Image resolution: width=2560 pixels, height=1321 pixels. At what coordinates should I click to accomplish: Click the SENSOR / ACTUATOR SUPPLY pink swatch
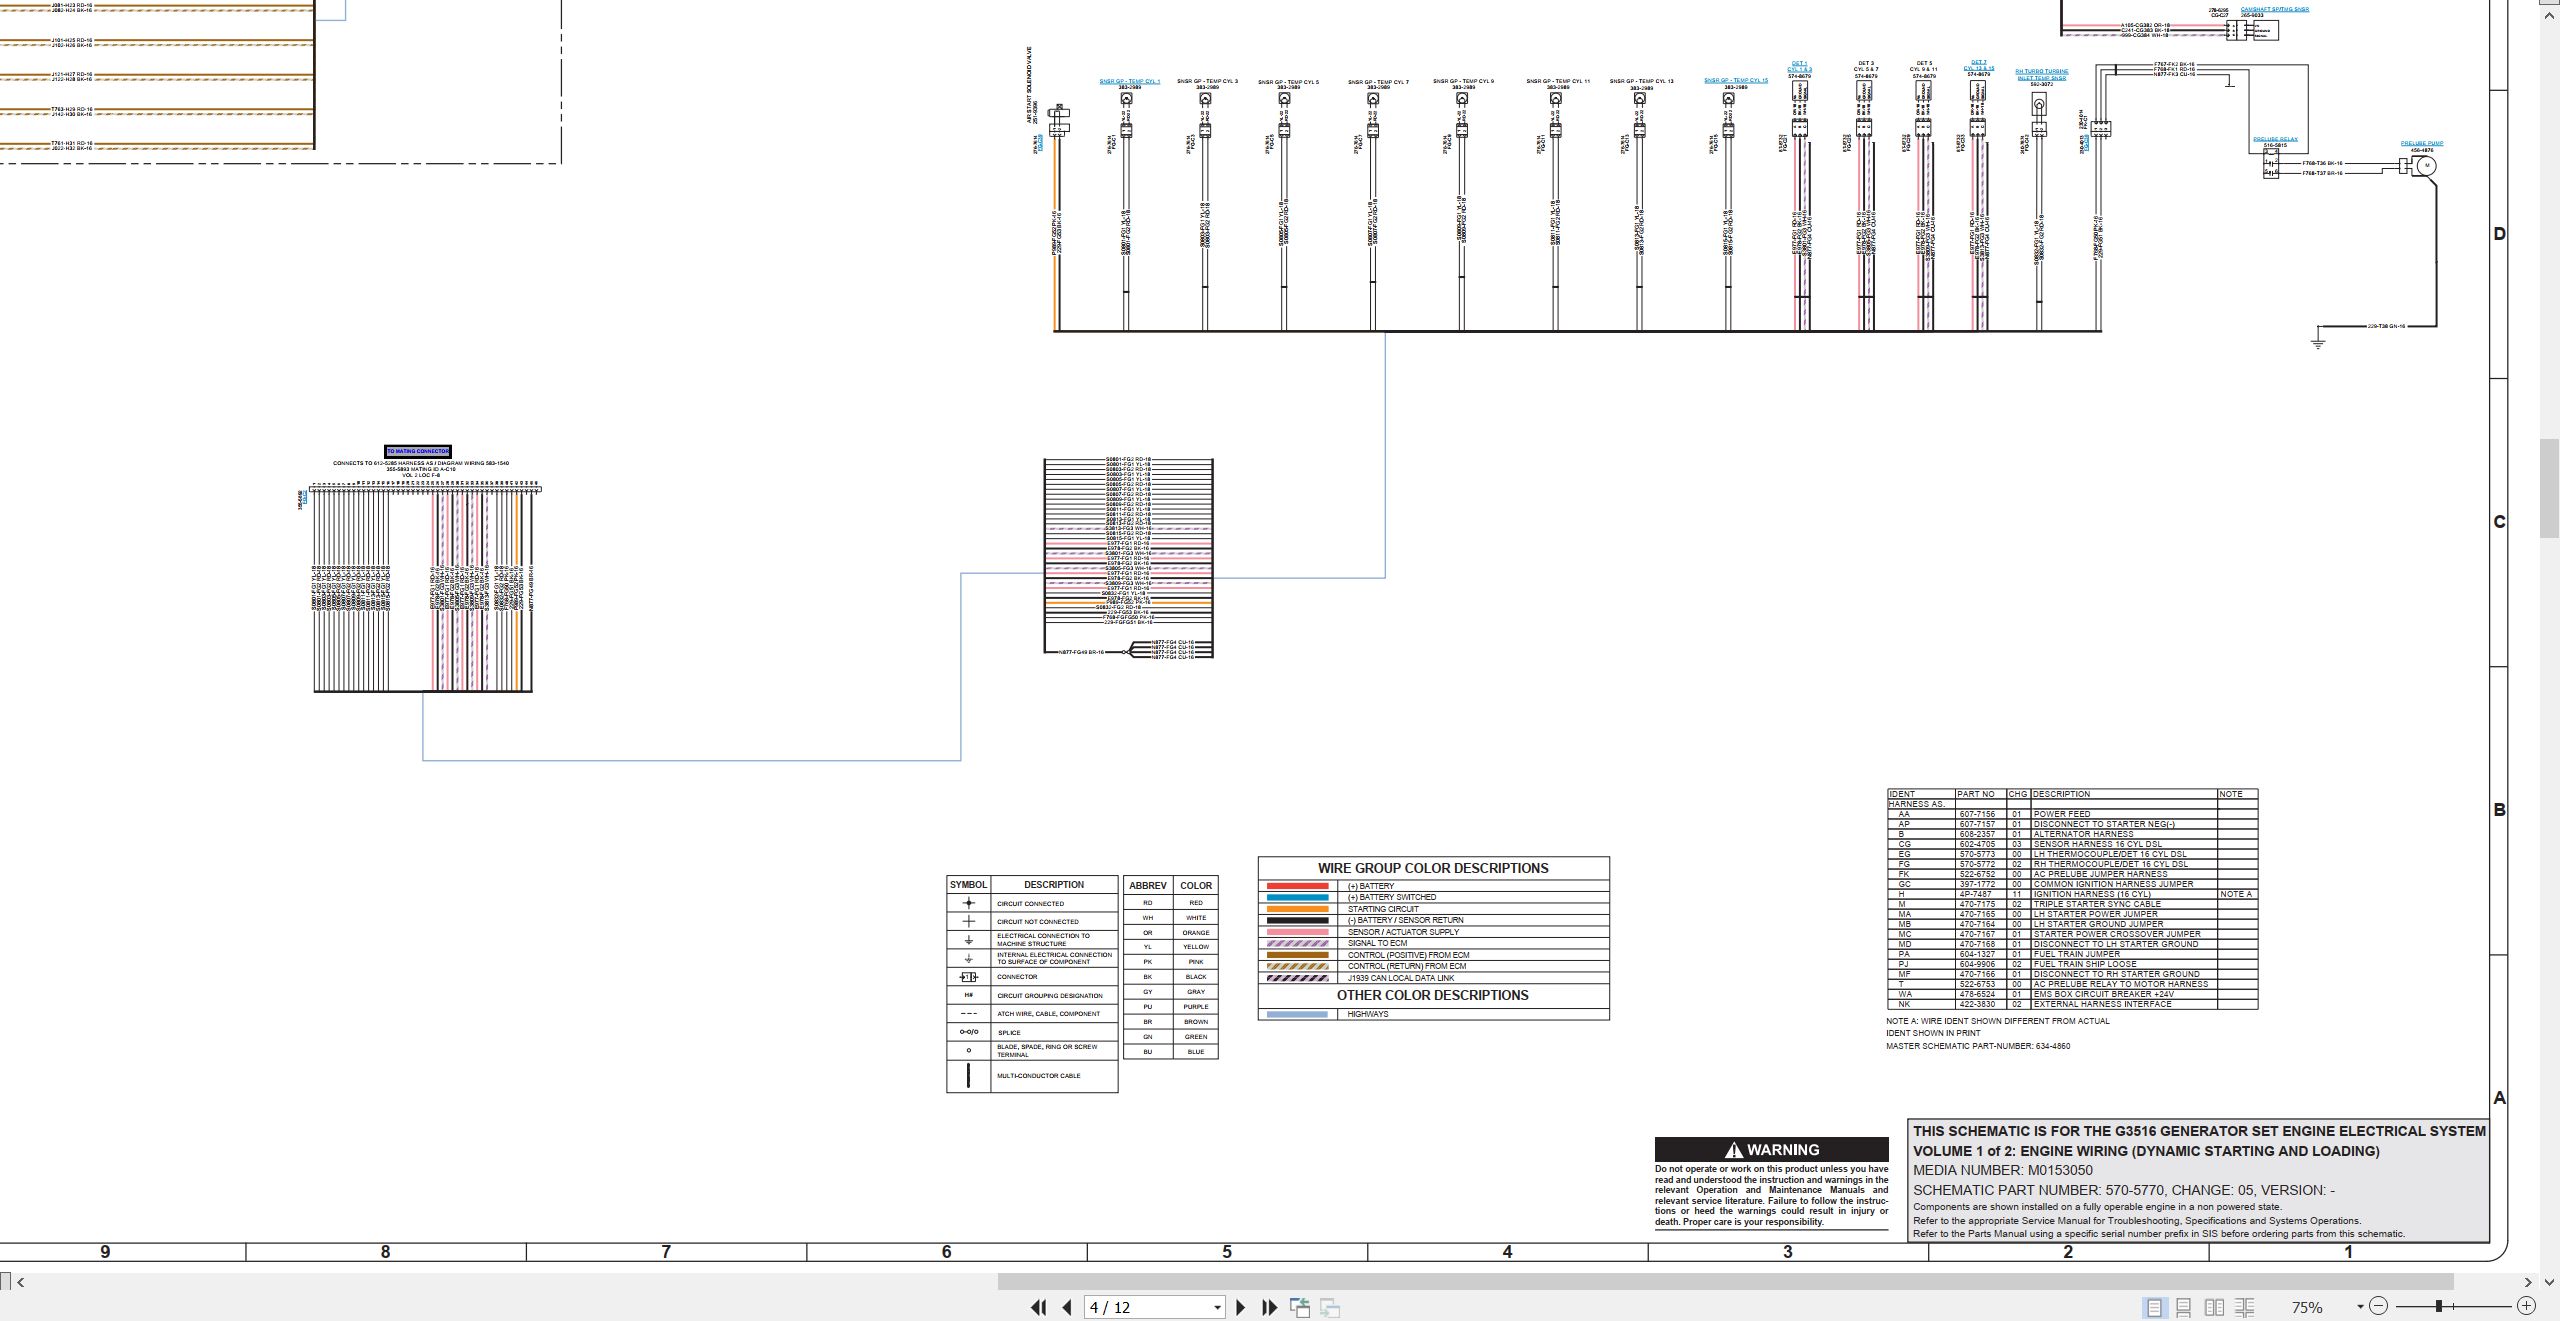point(1297,932)
